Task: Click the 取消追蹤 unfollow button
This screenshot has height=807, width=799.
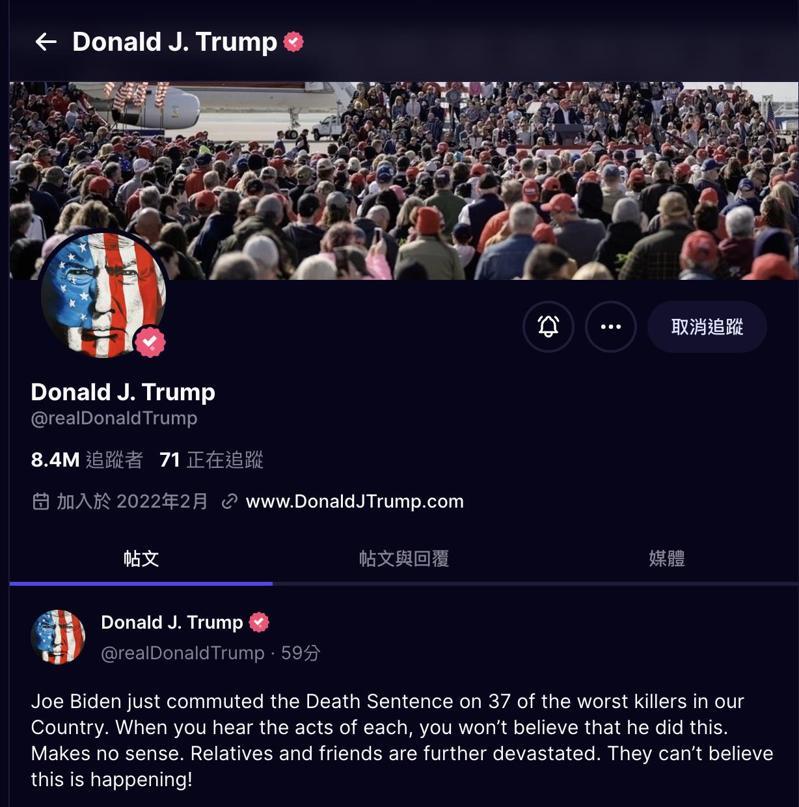Action: (707, 327)
